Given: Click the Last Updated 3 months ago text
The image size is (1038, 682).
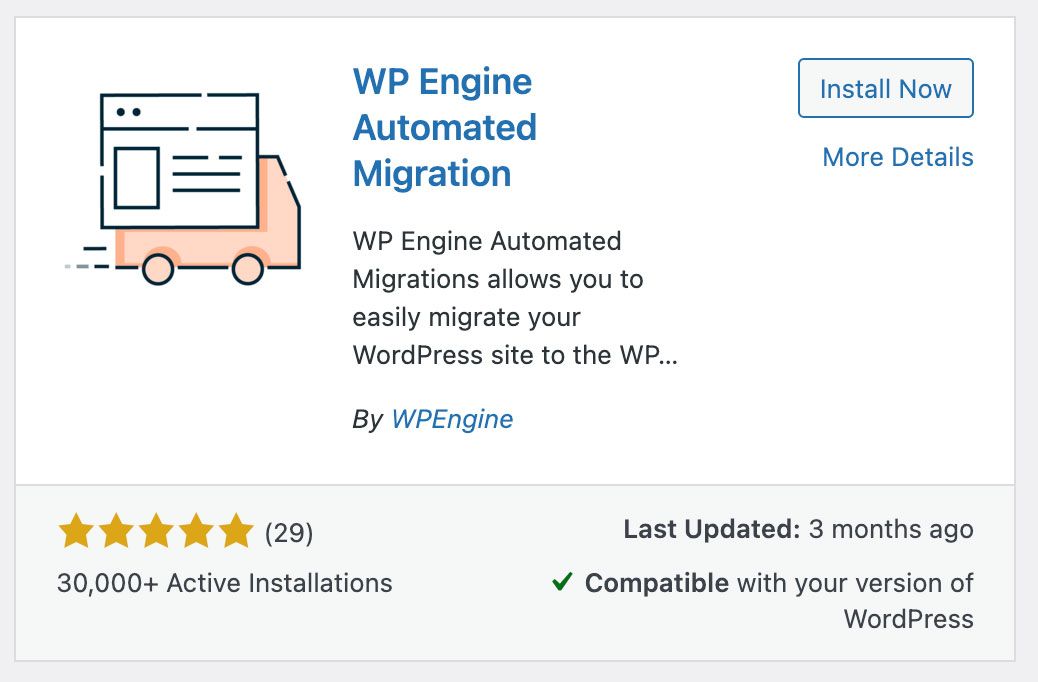Looking at the screenshot, I should (x=798, y=529).
